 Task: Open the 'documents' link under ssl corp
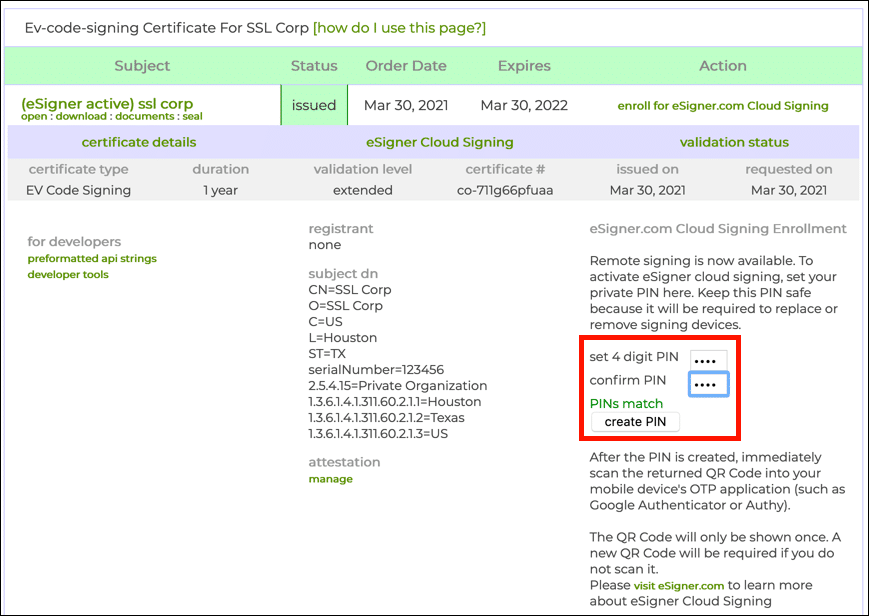tap(144, 116)
